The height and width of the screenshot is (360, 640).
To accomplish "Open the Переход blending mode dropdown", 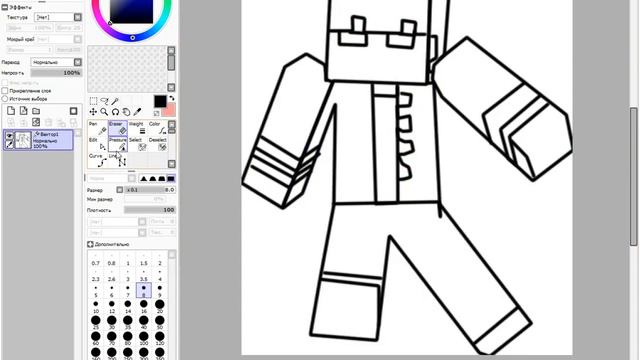I will click(x=78, y=62).
